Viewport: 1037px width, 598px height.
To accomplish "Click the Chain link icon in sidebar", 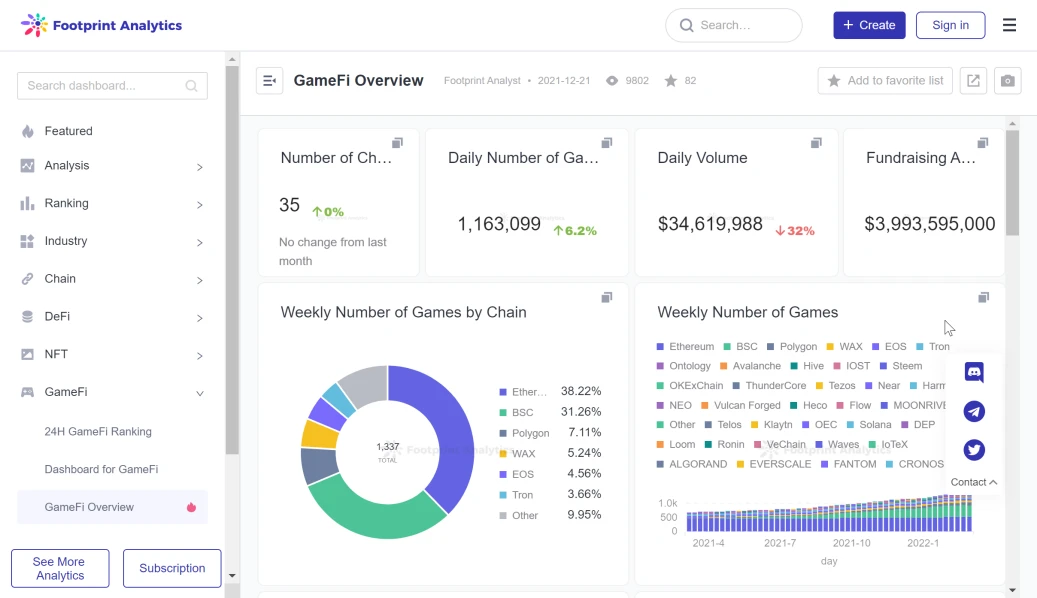I will 27,278.
